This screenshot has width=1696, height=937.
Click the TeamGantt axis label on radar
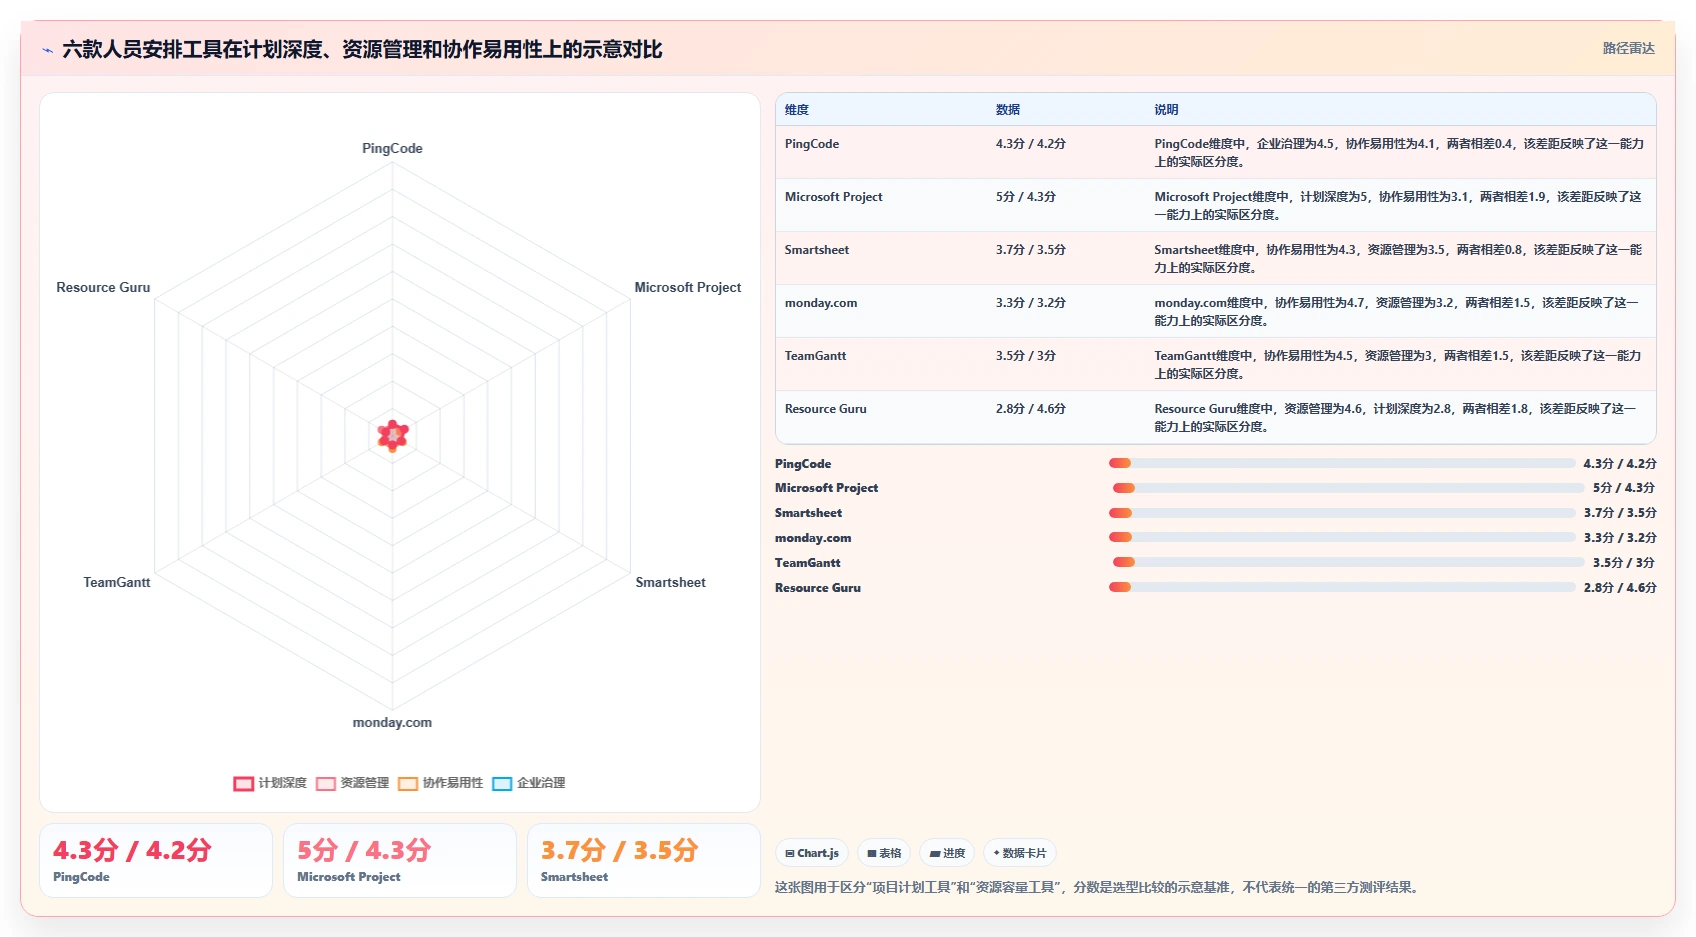(117, 582)
